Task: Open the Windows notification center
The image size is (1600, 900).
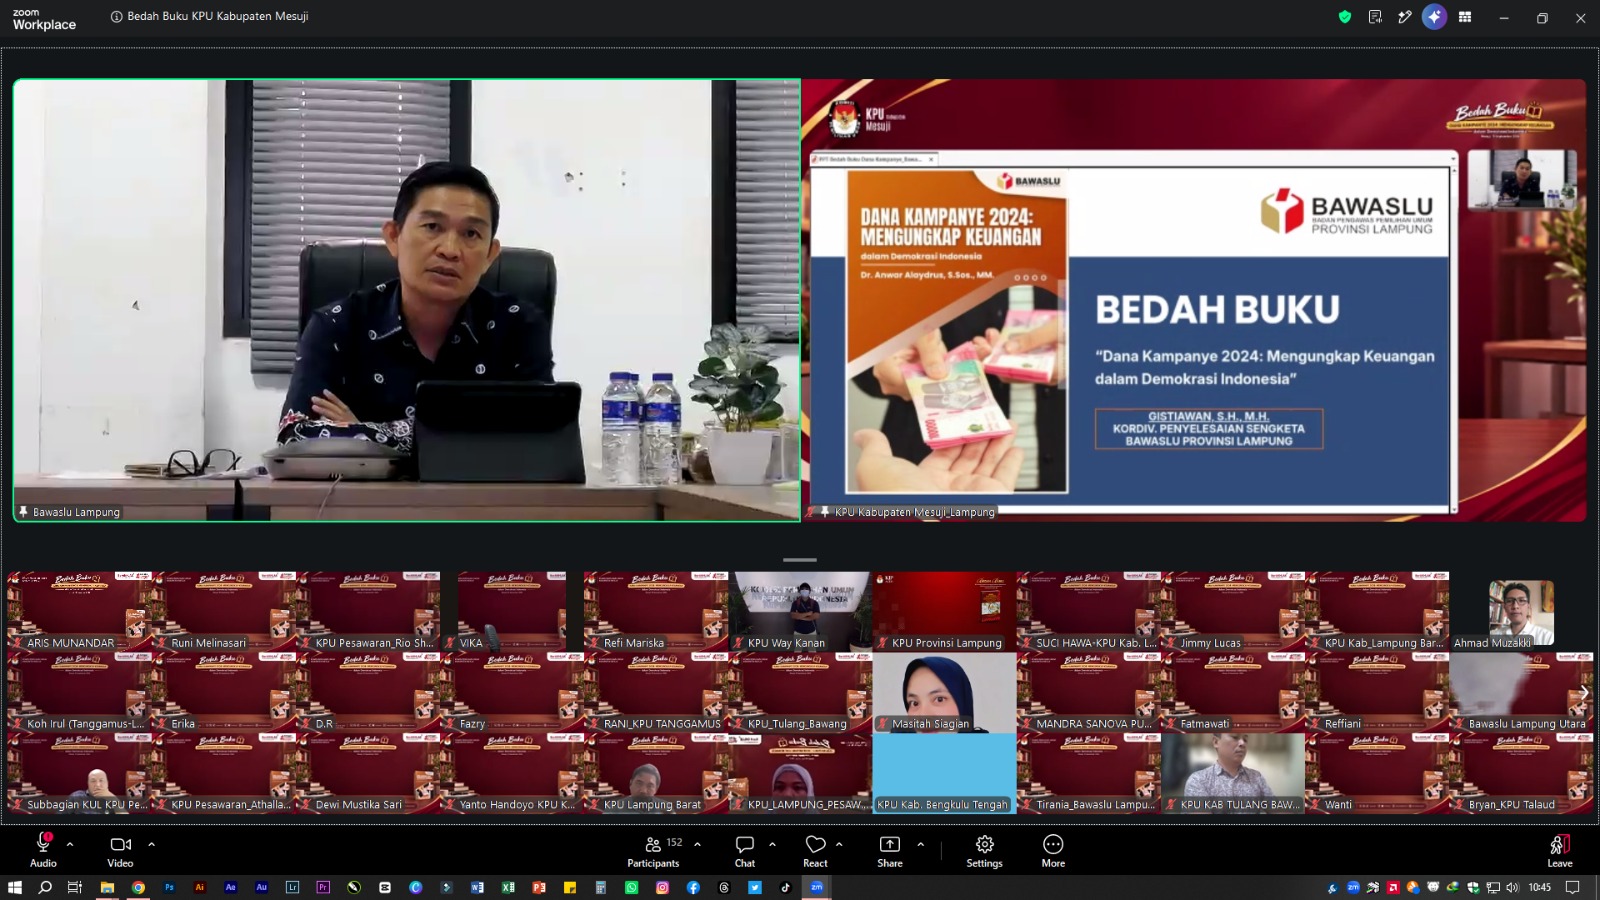Action: pos(1572,887)
